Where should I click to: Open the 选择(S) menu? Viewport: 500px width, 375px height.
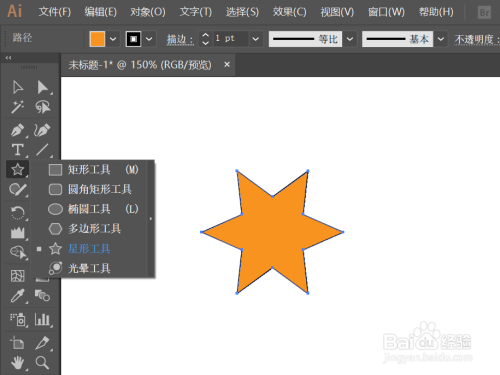(242, 12)
